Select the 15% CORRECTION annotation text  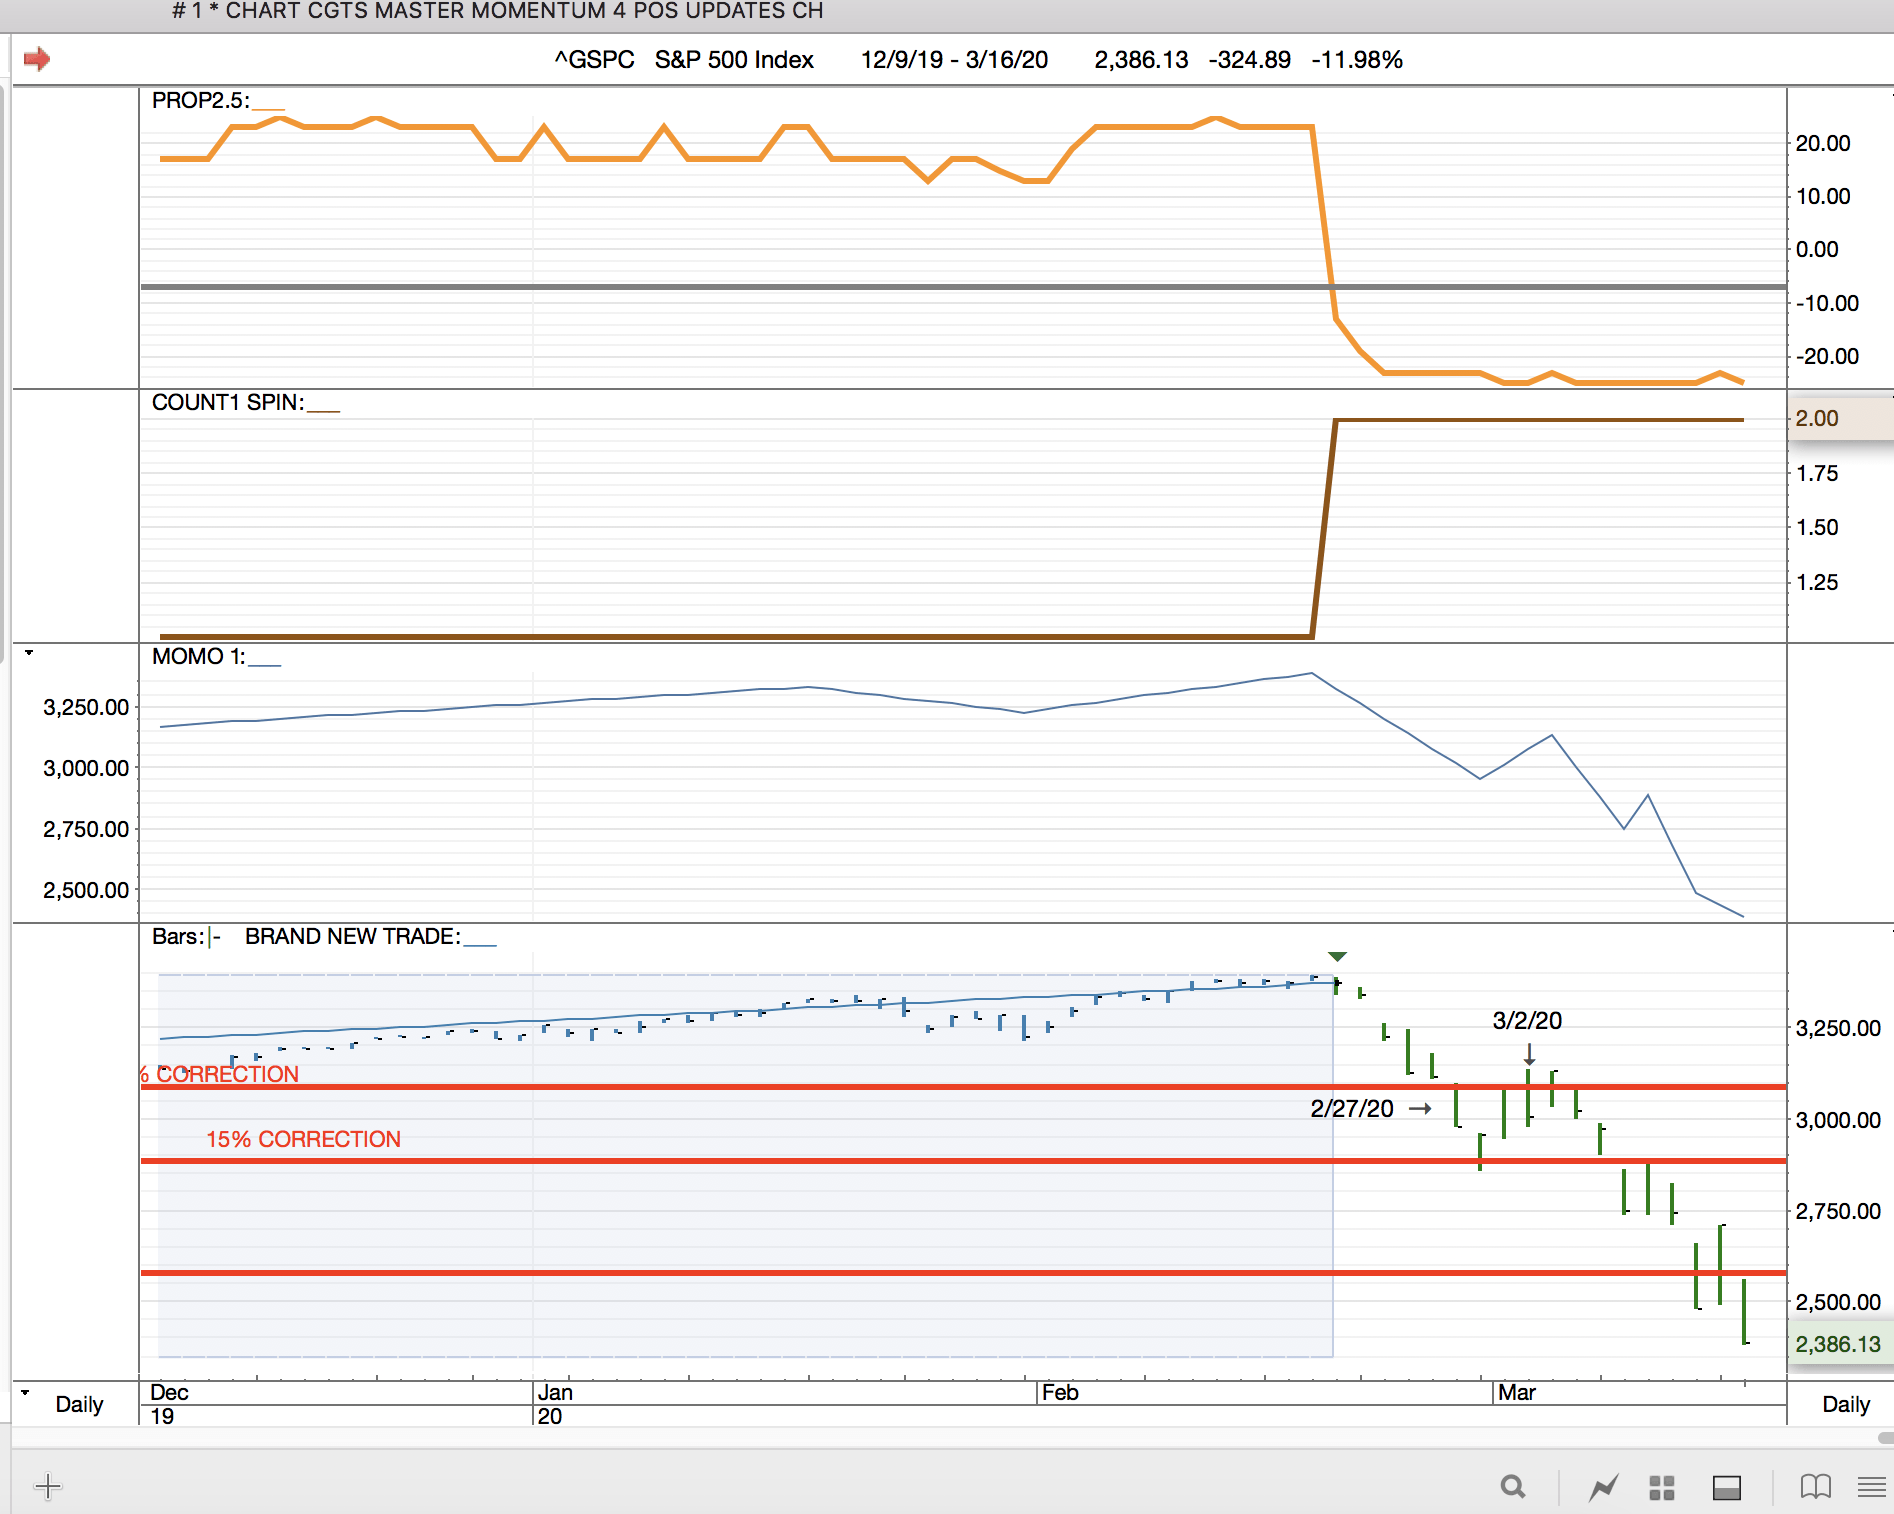(x=303, y=1139)
